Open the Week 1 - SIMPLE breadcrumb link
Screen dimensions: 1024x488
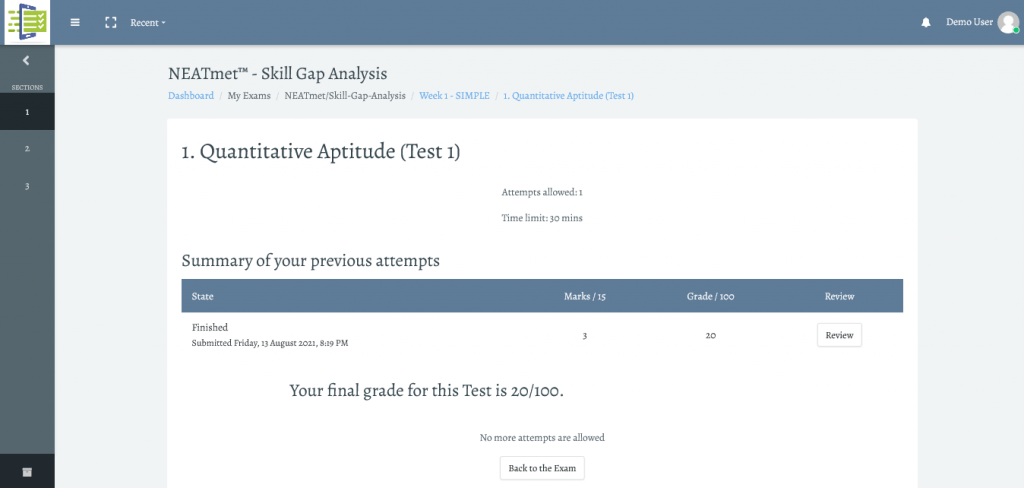[x=454, y=95]
